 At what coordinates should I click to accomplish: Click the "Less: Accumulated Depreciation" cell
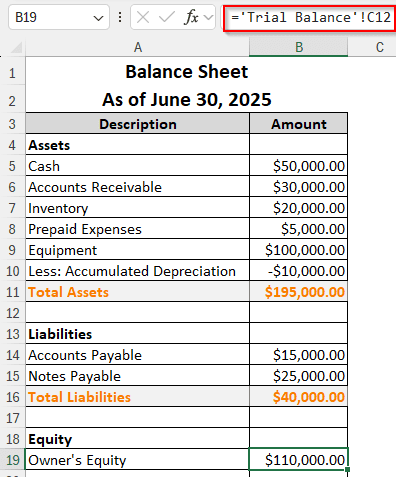(138, 271)
